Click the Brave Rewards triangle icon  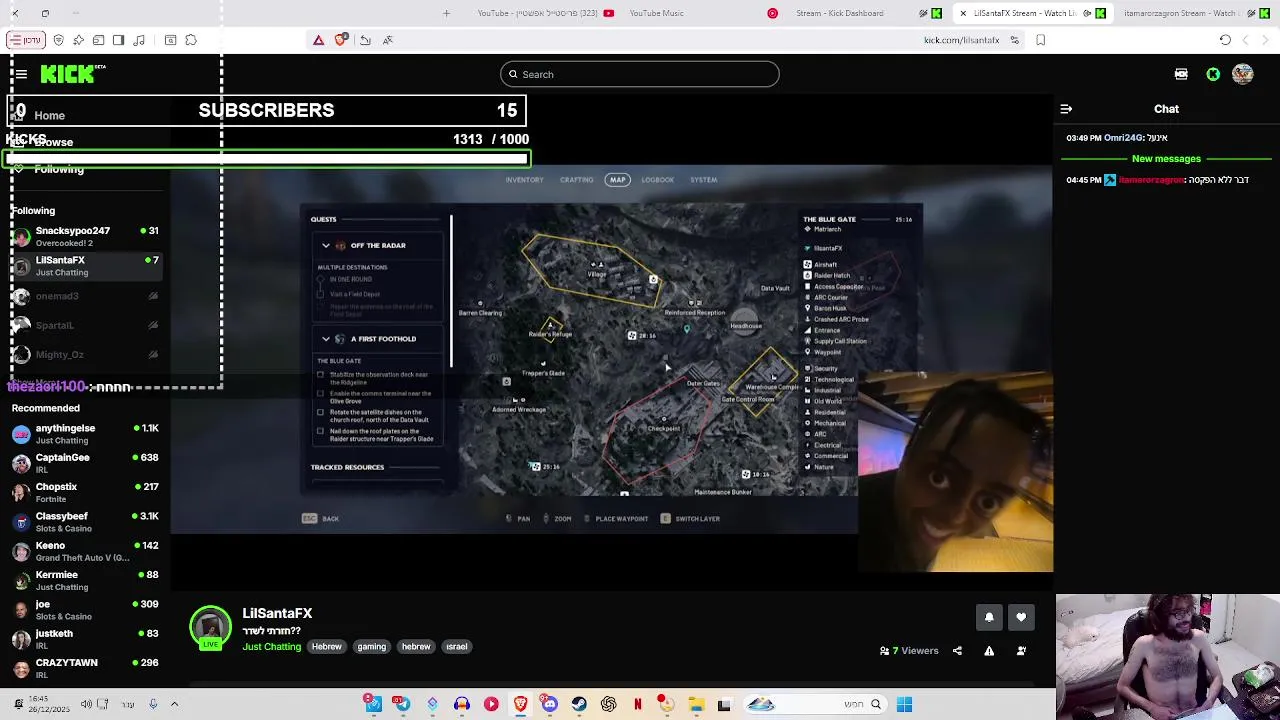318,40
